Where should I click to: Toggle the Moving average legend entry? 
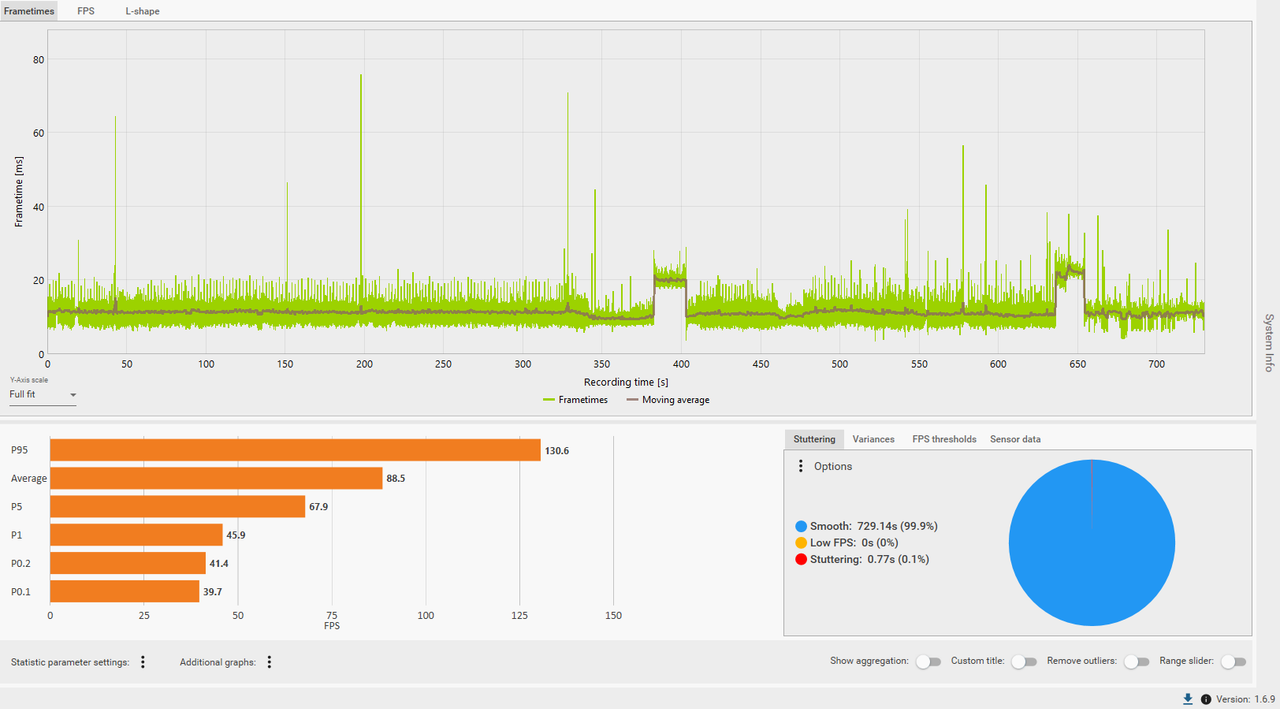[668, 399]
